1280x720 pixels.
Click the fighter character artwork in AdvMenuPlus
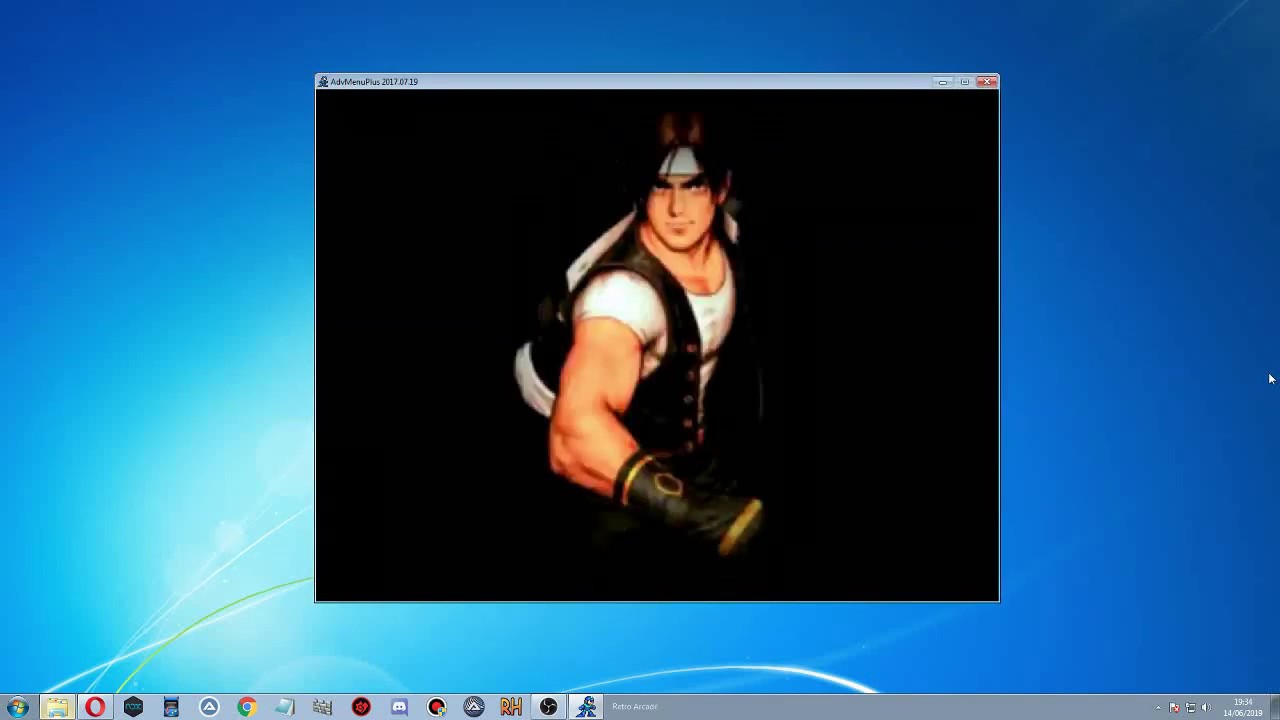(x=640, y=335)
